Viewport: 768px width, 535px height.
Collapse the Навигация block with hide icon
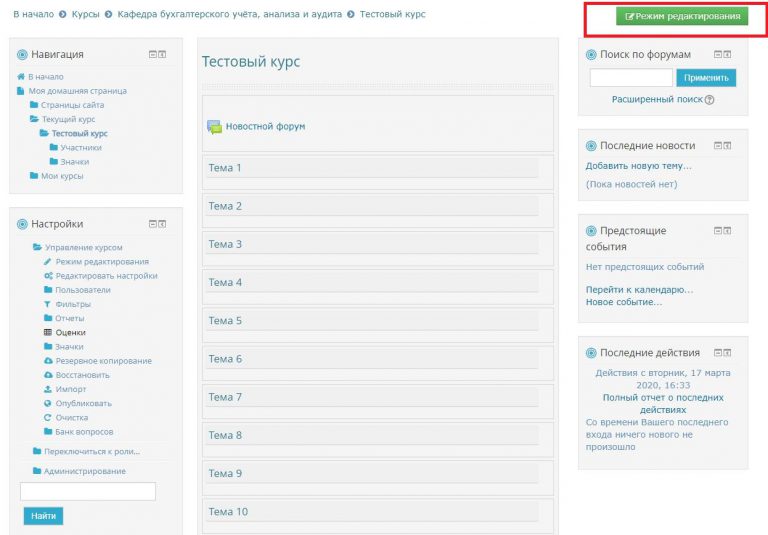152,54
